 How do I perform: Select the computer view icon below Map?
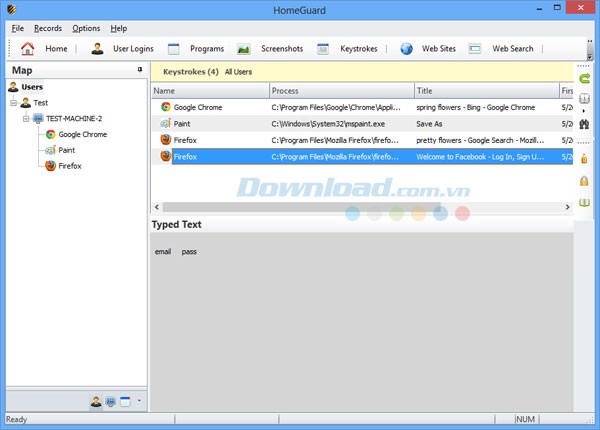click(110, 401)
